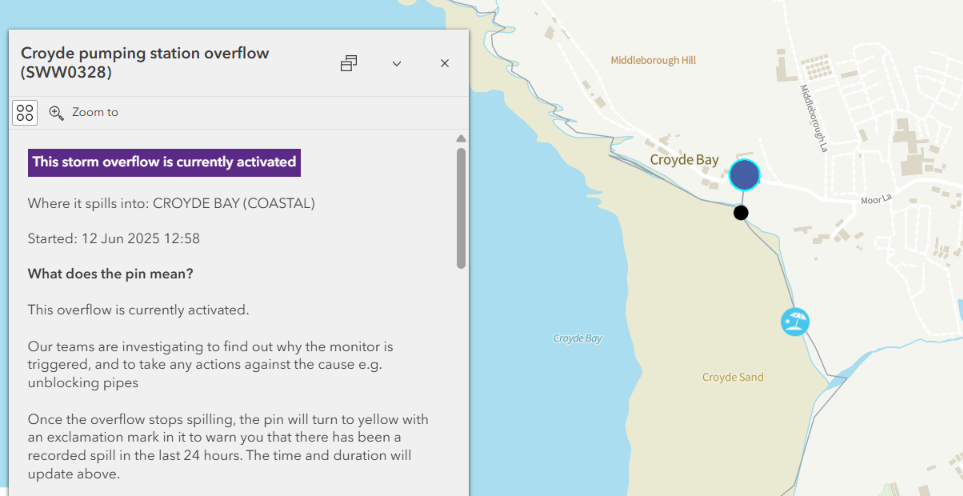This screenshot has width=963, height=496.
Task: Click the black outfall point marker
Action: pyautogui.click(x=741, y=213)
